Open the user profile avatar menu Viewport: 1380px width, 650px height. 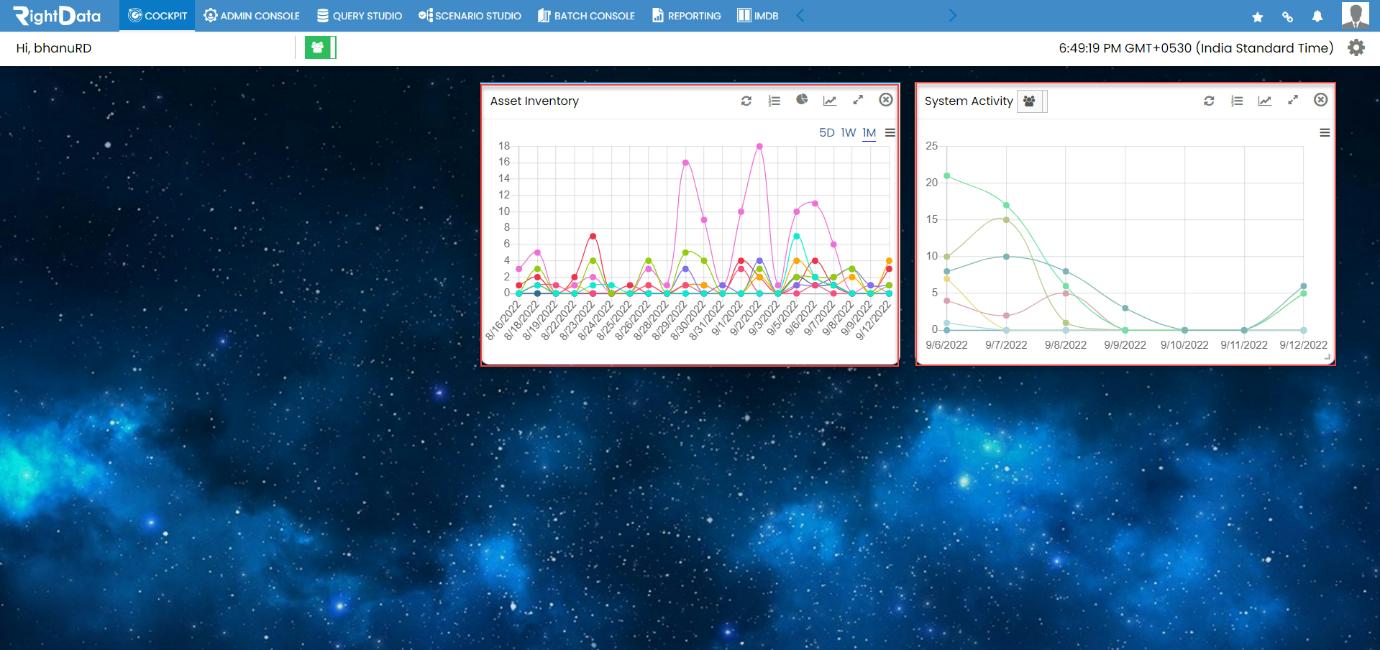point(1355,15)
